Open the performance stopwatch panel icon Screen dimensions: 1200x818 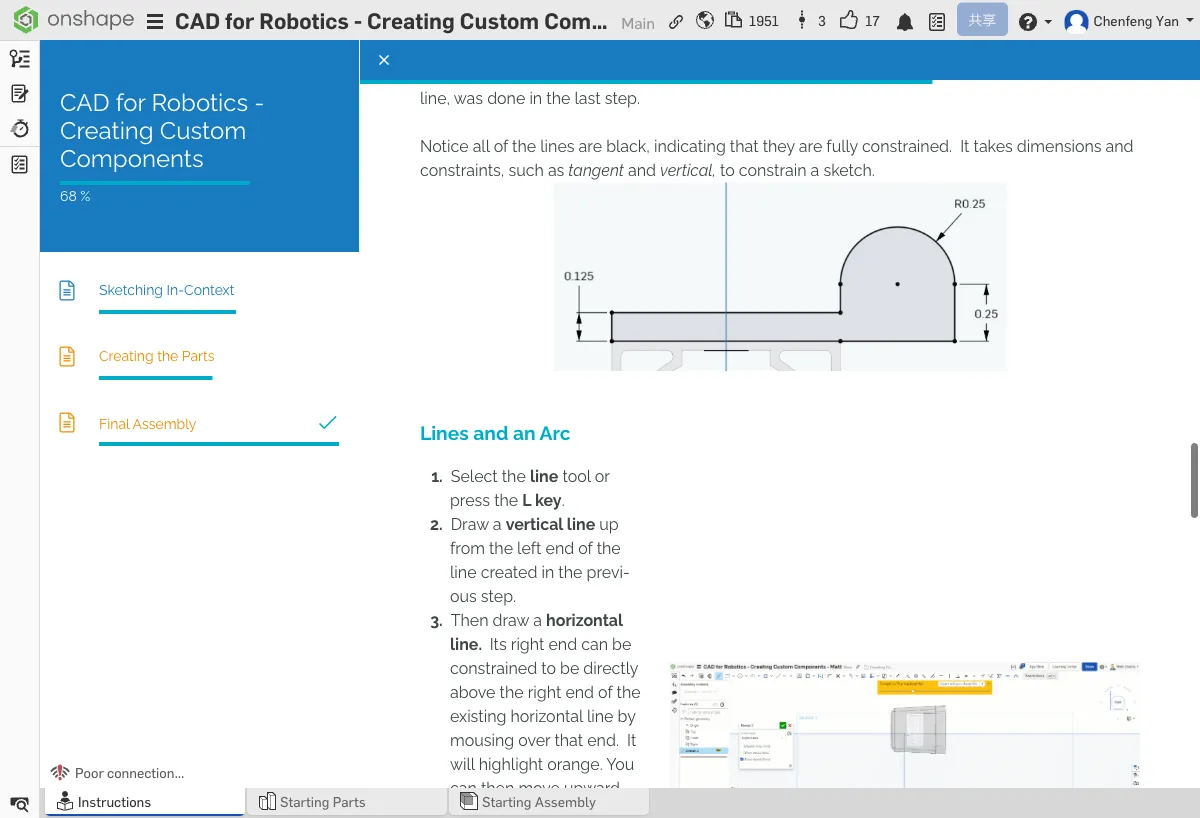[x=19, y=129]
